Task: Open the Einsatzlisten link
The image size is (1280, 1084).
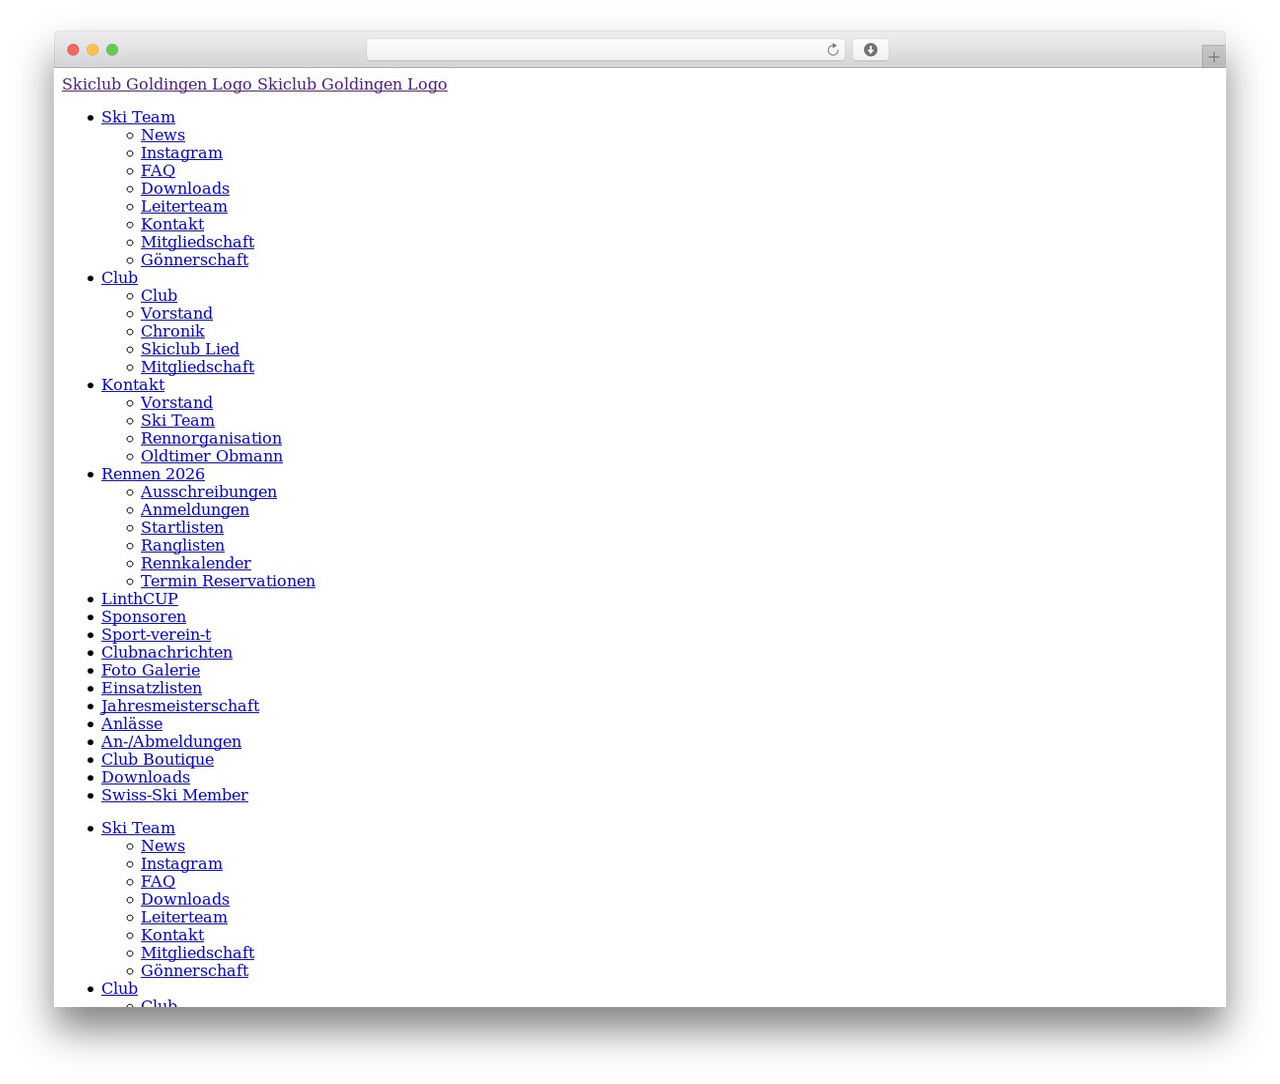Action: point(152,688)
